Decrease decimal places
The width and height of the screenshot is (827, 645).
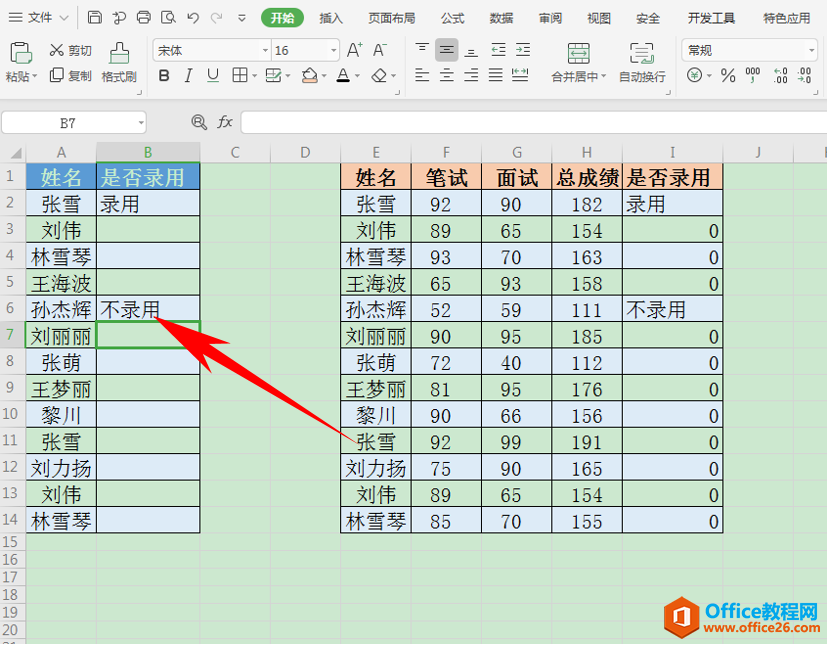pyautogui.click(x=804, y=75)
